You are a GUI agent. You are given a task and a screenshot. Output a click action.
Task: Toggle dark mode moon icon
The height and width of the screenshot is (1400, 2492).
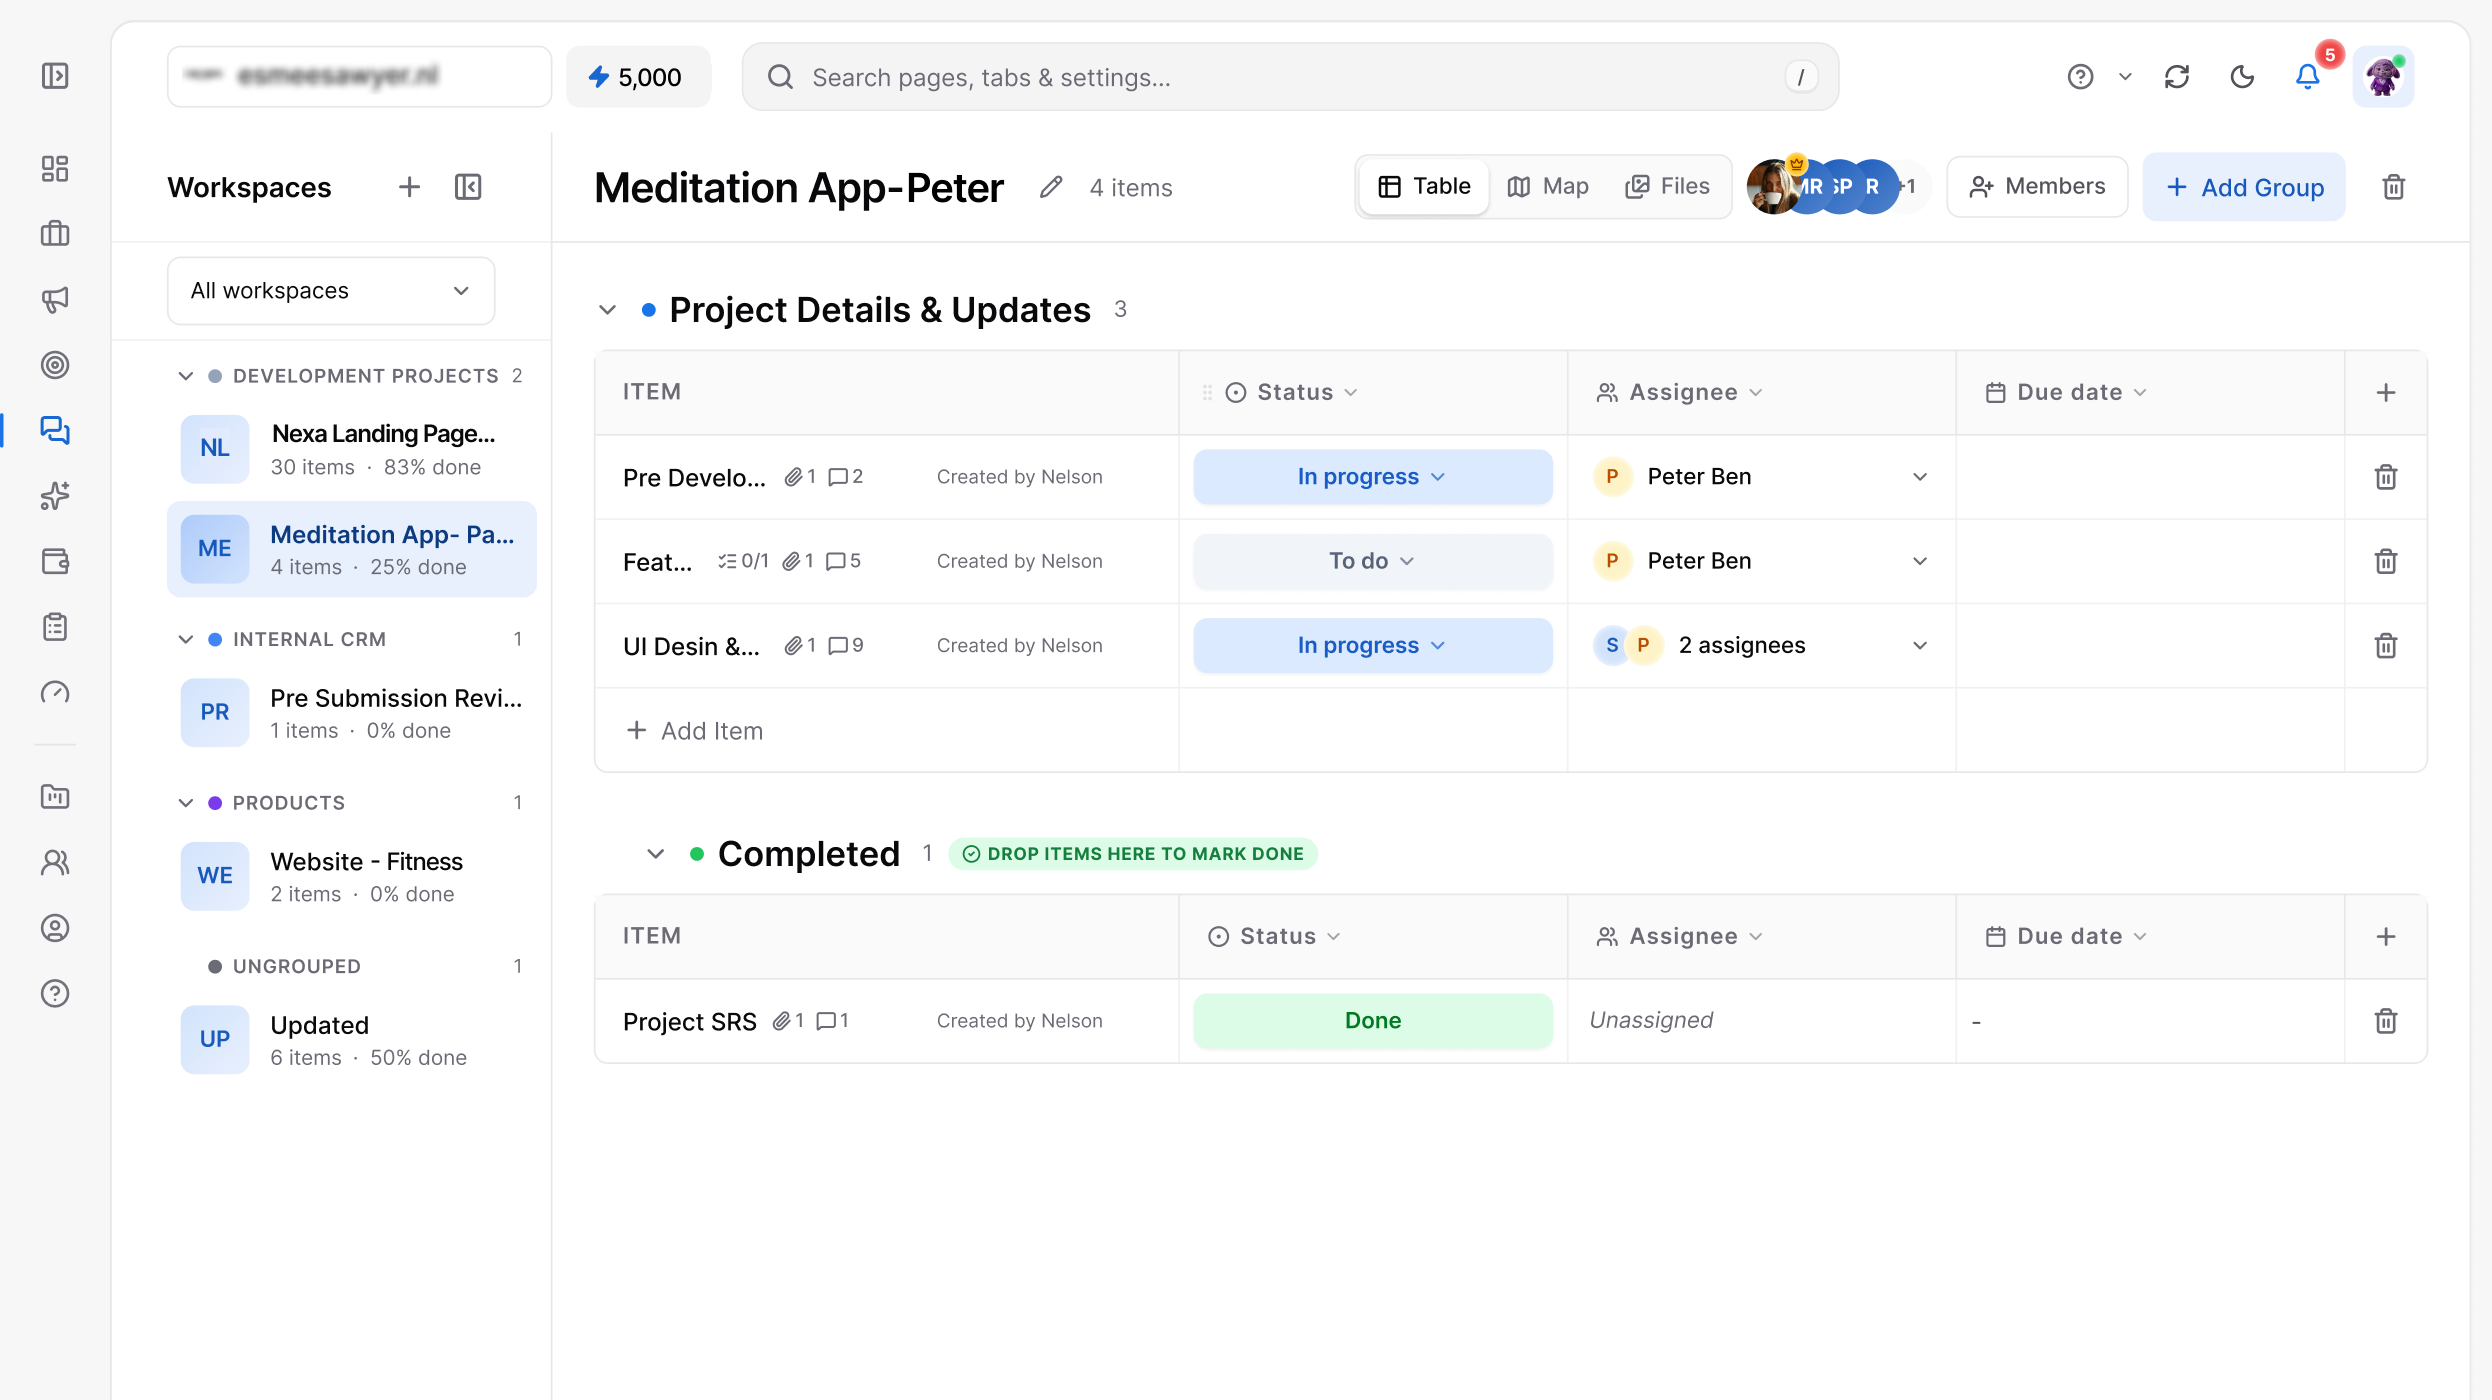coord(2243,77)
